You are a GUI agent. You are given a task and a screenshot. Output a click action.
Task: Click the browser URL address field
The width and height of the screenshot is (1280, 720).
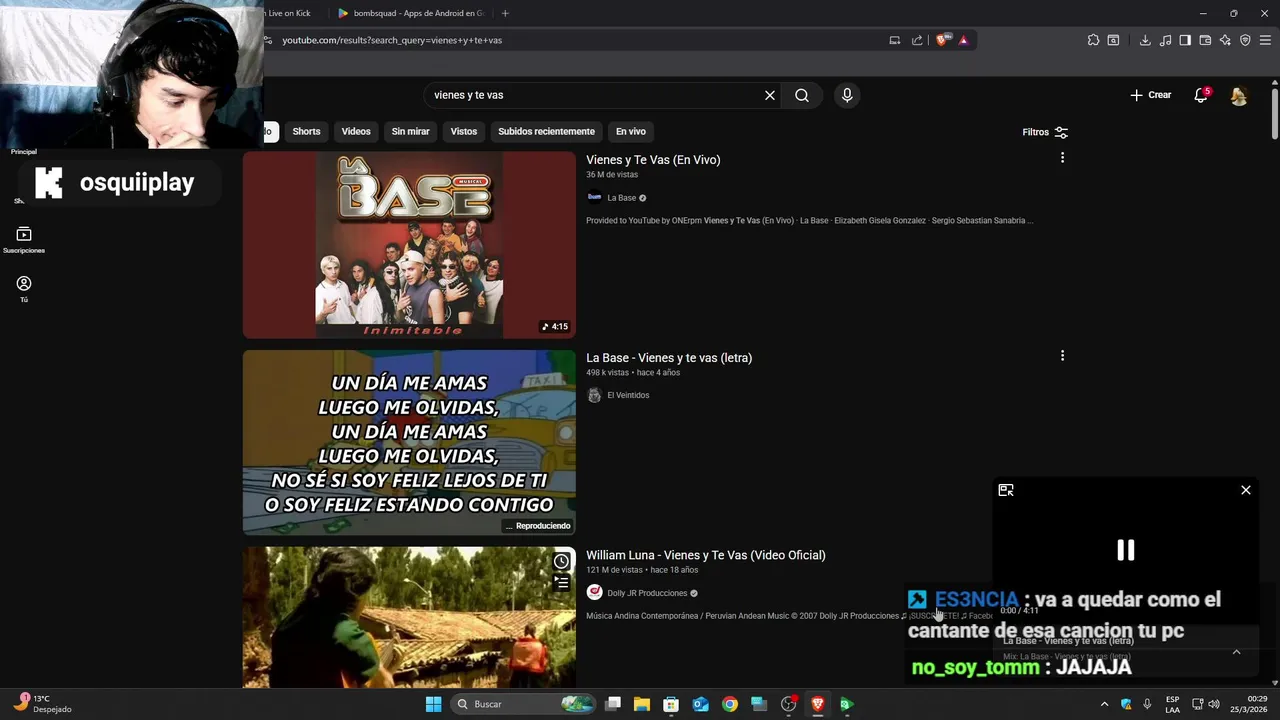point(580,40)
